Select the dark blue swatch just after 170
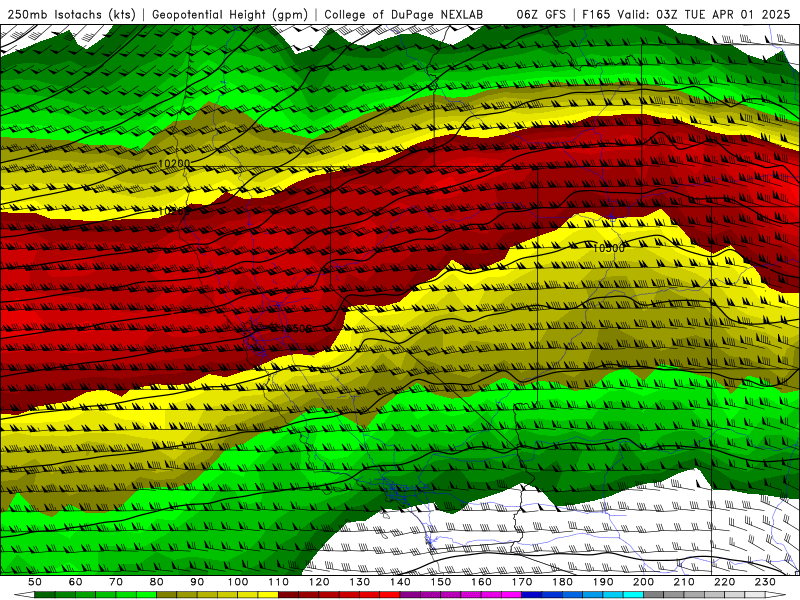The height and width of the screenshot is (600, 800). click(x=532, y=595)
